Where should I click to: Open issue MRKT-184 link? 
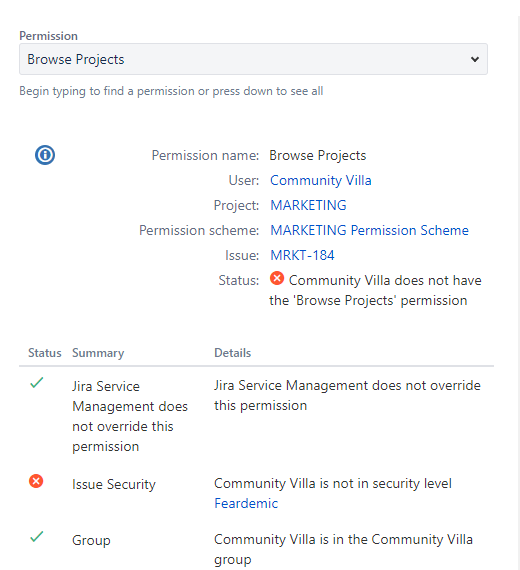302,255
